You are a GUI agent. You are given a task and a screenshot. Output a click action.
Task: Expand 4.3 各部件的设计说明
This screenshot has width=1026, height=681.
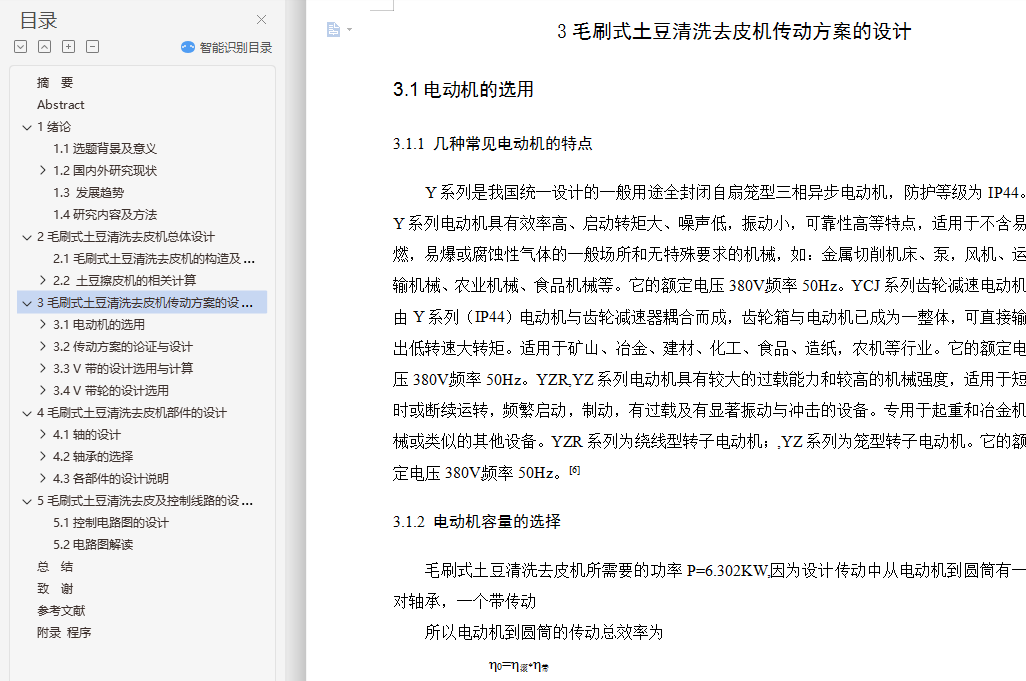point(43,478)
